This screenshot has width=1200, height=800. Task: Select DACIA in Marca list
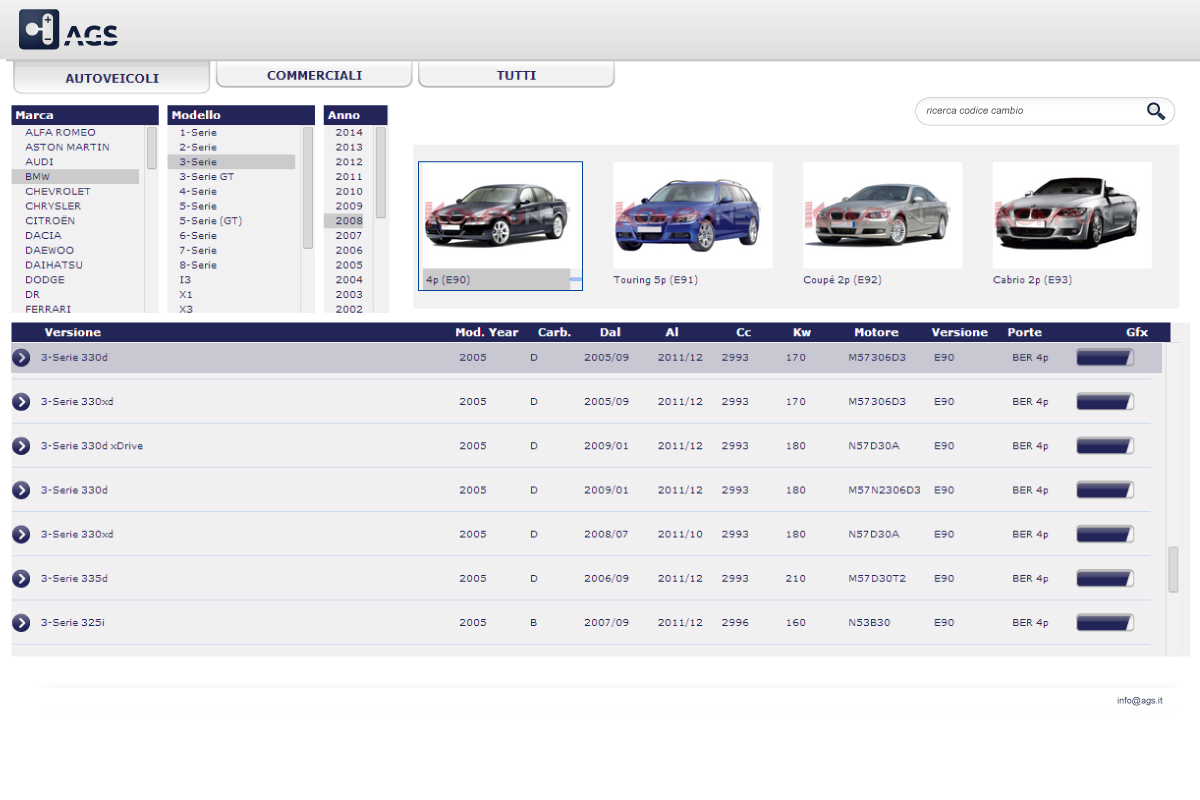(x=43, y=235)
